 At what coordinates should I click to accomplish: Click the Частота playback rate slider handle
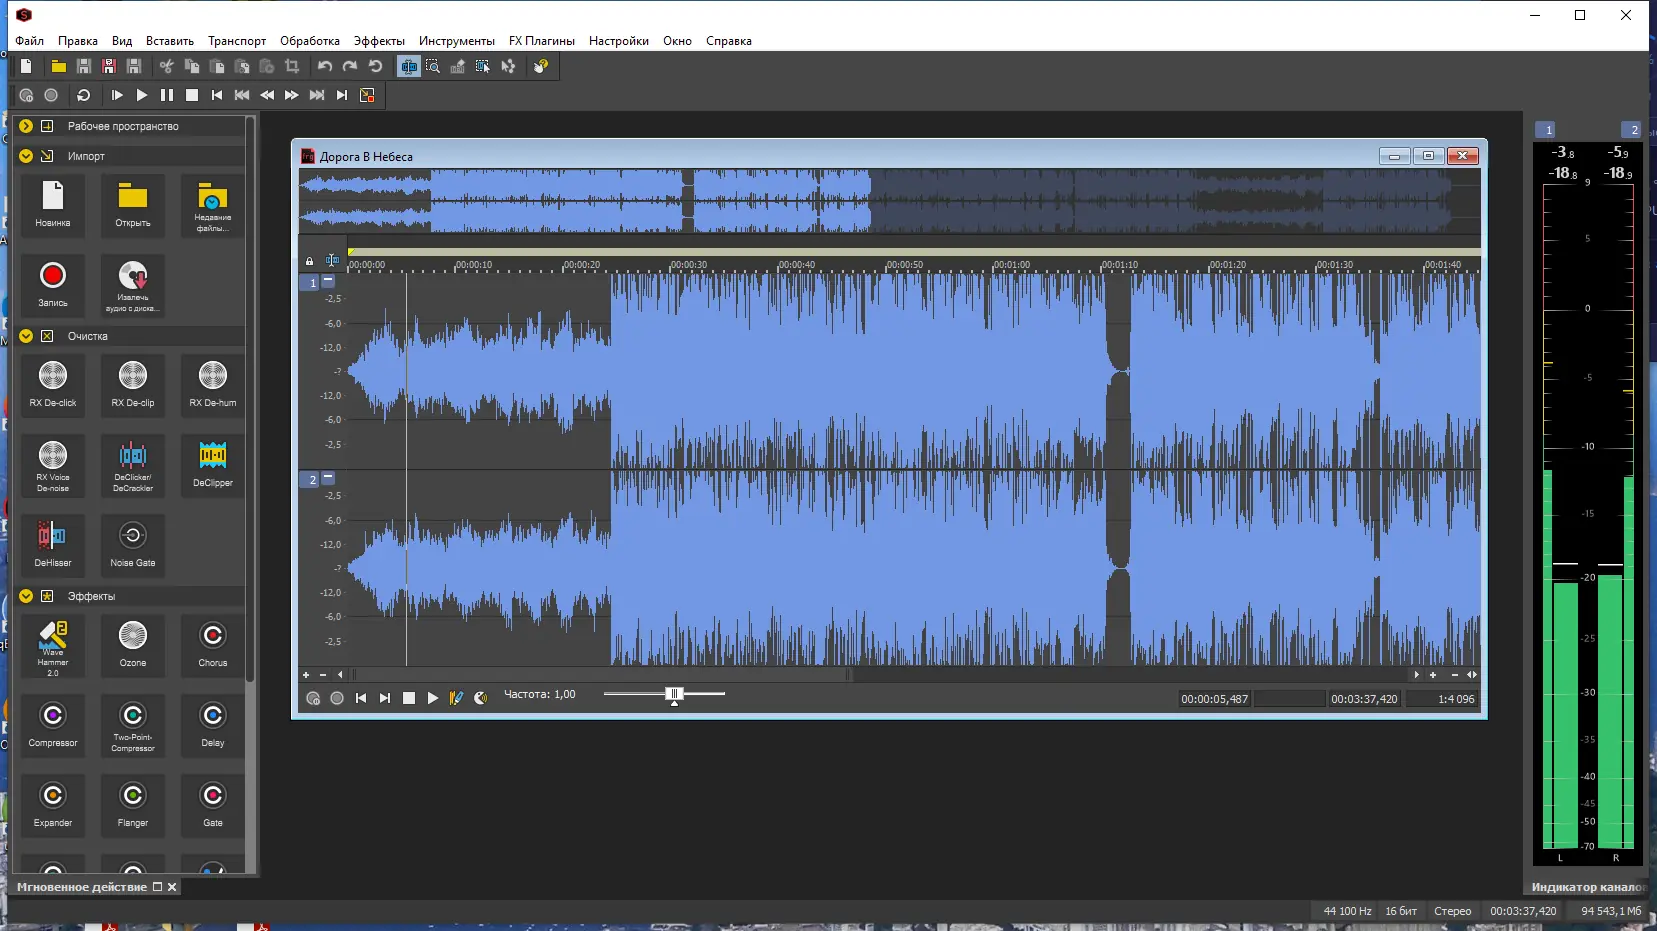tap(674, 695)
